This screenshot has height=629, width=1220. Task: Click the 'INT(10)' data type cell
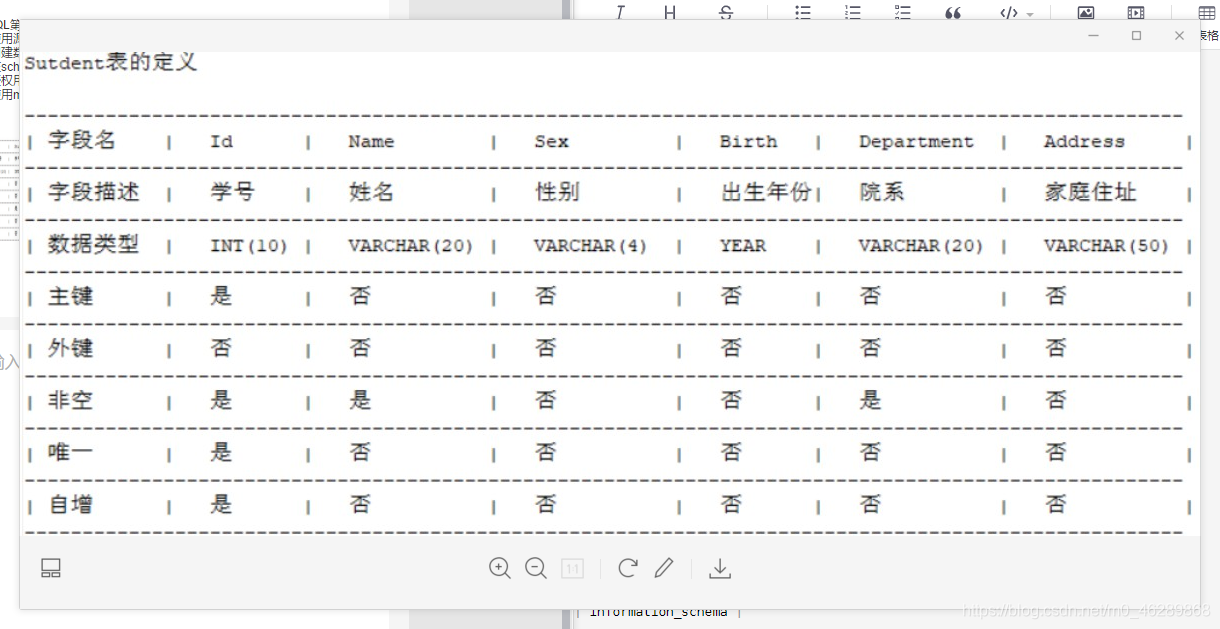(249, 245)
